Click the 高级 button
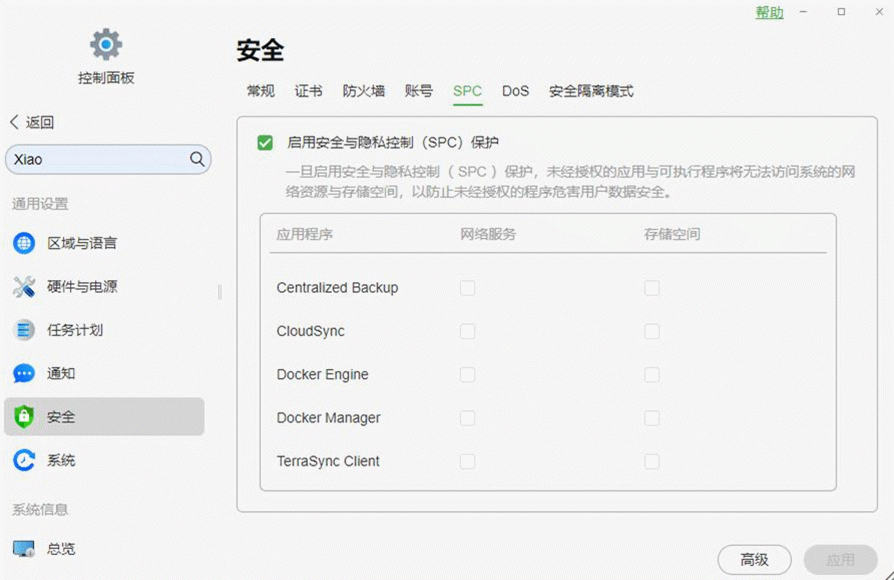Image resolution: width=894 pixels, height=580 pixels. [754, 560]
